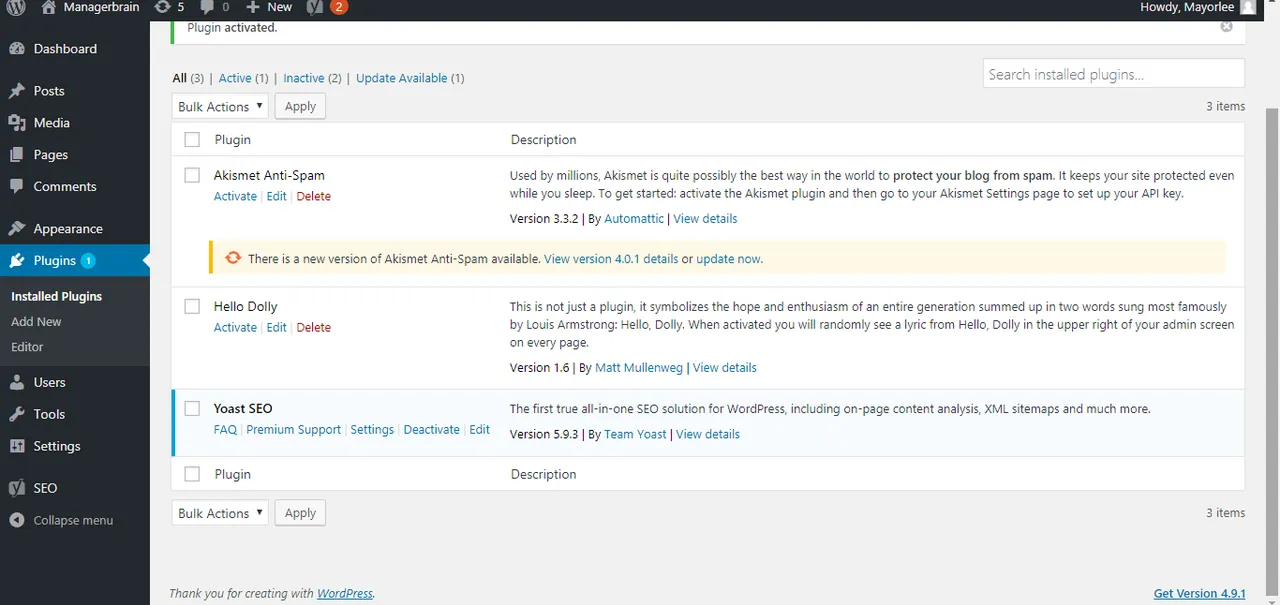
Task: Edit the Akismet Anti-Spam plugin
Action: (276, 196)
